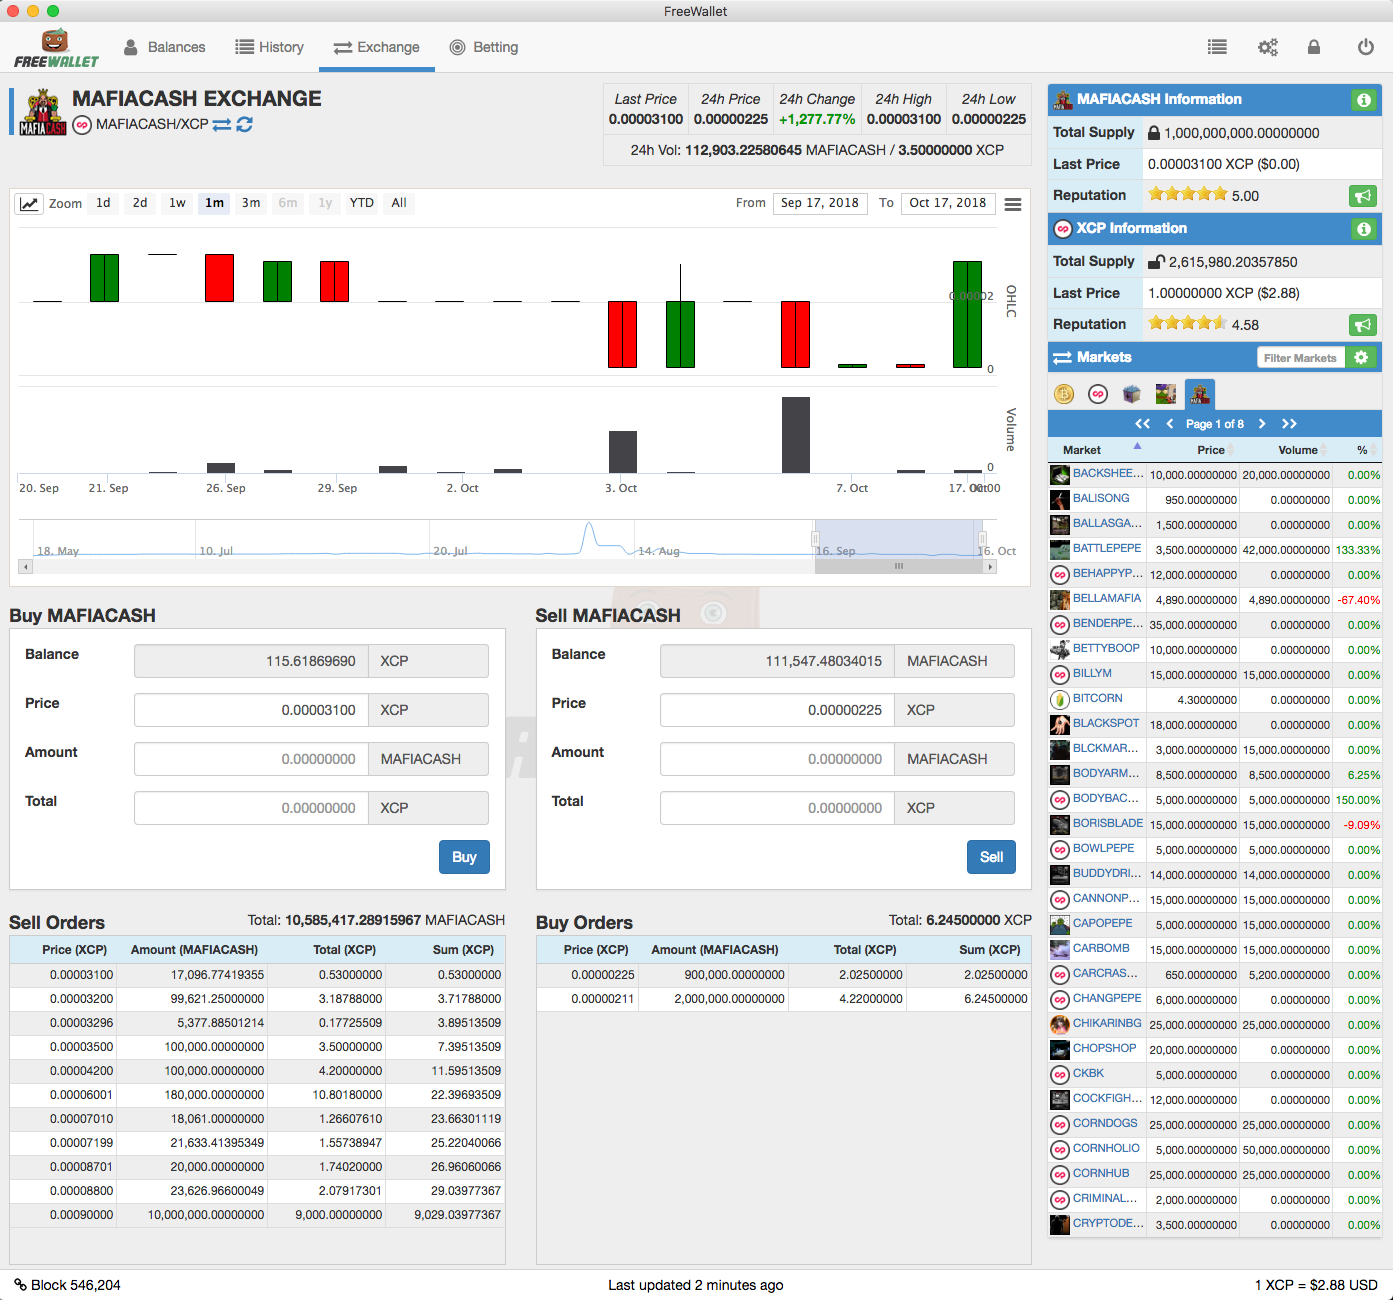The image size is (1393, 1300).
Task: Click the Sell amount input
Action: [x=777, y=759]
